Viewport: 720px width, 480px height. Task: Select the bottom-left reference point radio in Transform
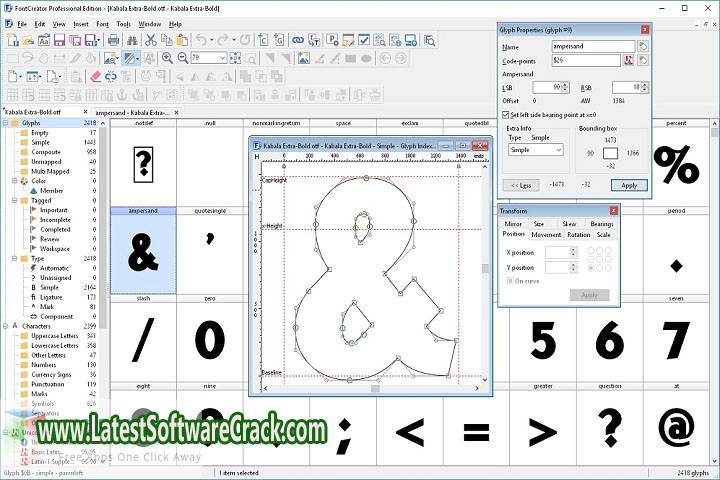(x=591, y=268)
